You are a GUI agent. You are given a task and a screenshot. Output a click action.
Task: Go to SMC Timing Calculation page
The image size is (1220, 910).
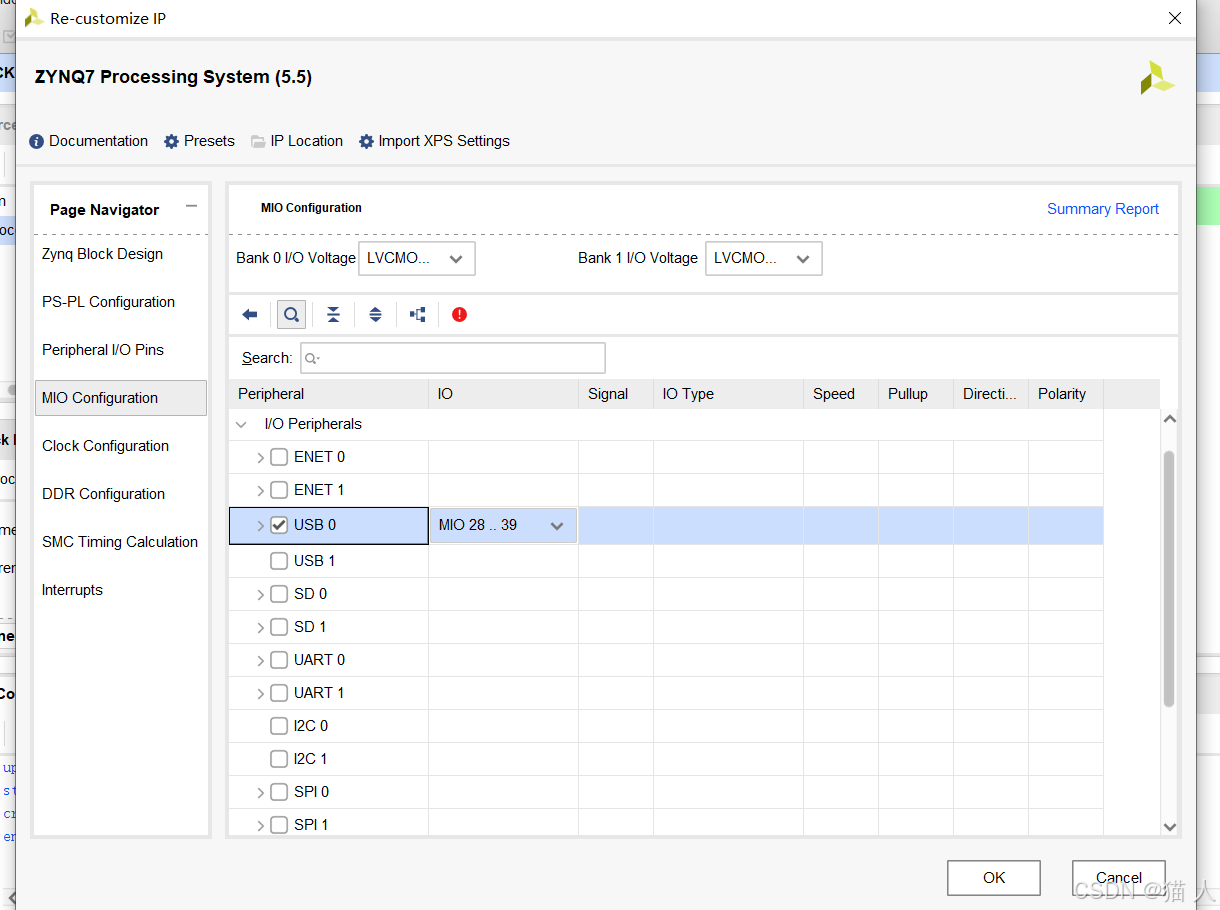121,542
